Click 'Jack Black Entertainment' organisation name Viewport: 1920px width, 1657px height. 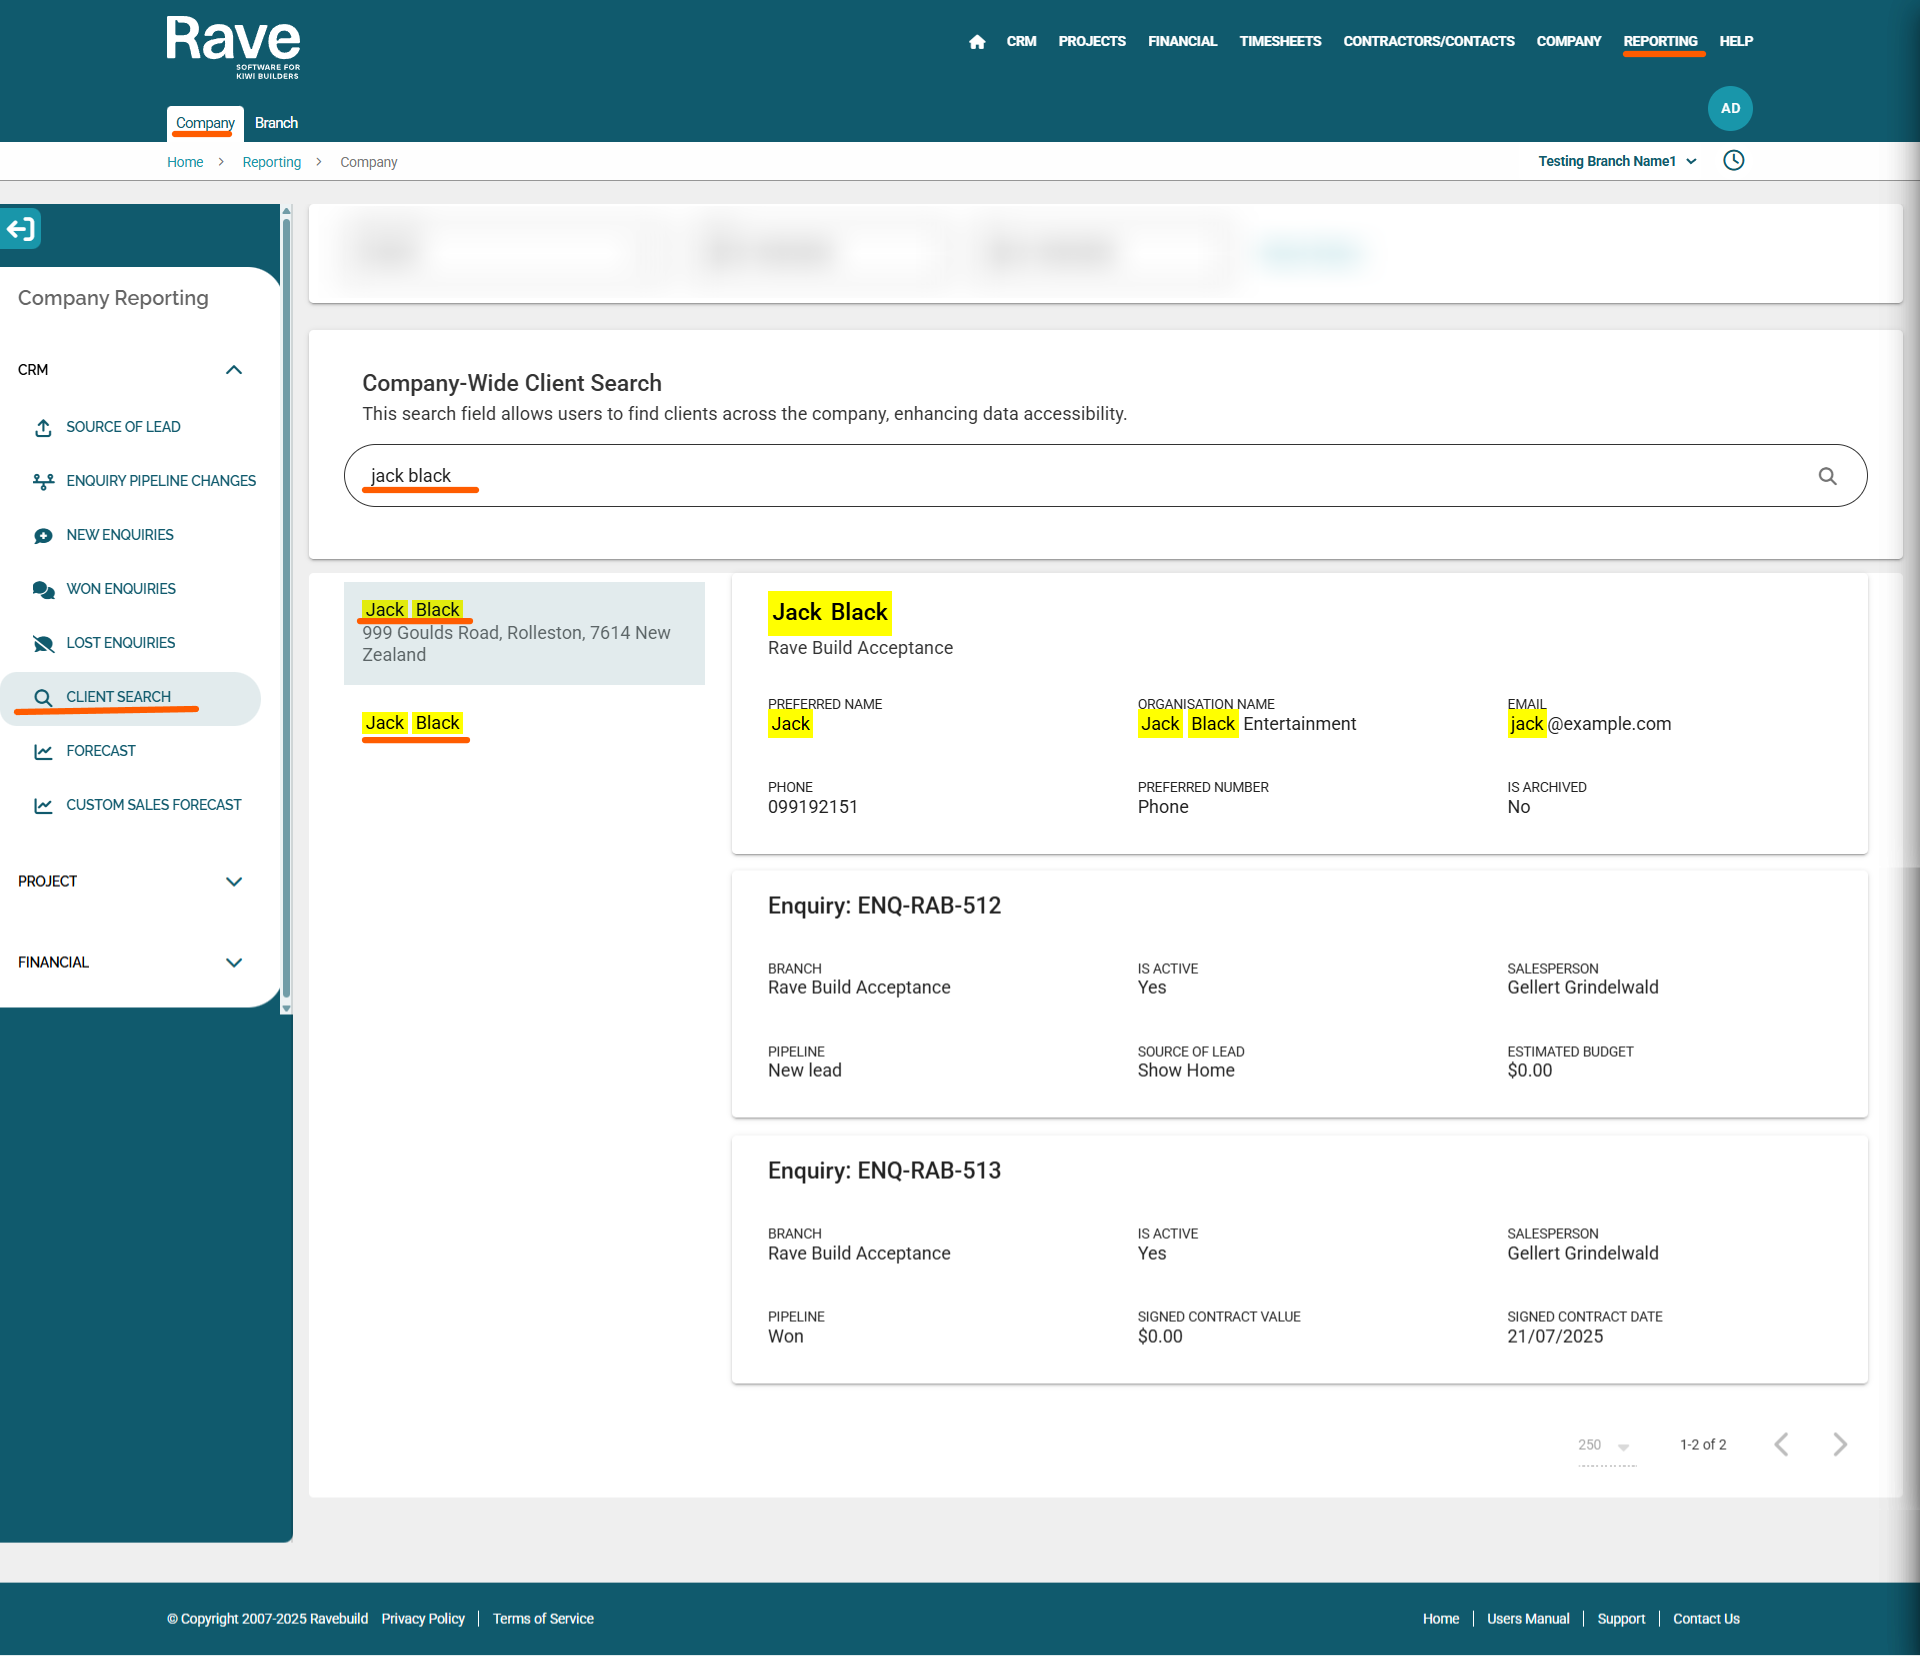[x=1247, y=724]
